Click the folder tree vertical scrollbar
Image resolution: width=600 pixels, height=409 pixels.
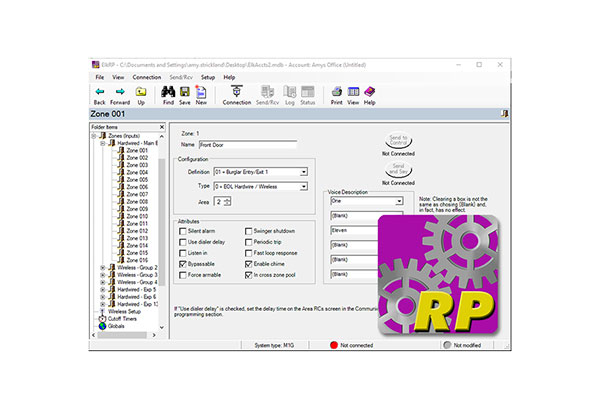[x=162, y=222]
